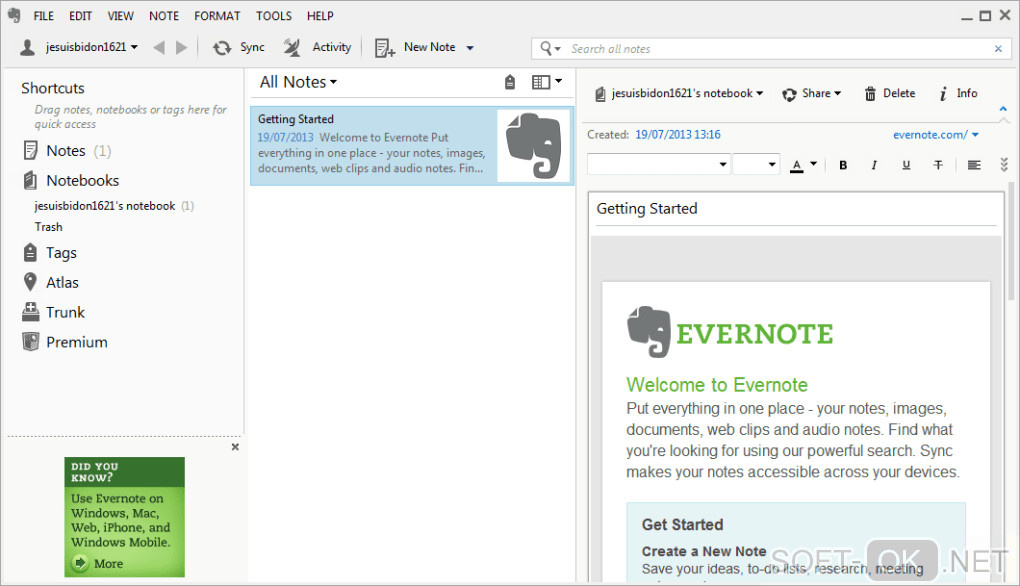This screenshot has width=1020, height=586.
Task: Create a note with New Note icon
Action: pyautogui.click(x=384, y=47)
